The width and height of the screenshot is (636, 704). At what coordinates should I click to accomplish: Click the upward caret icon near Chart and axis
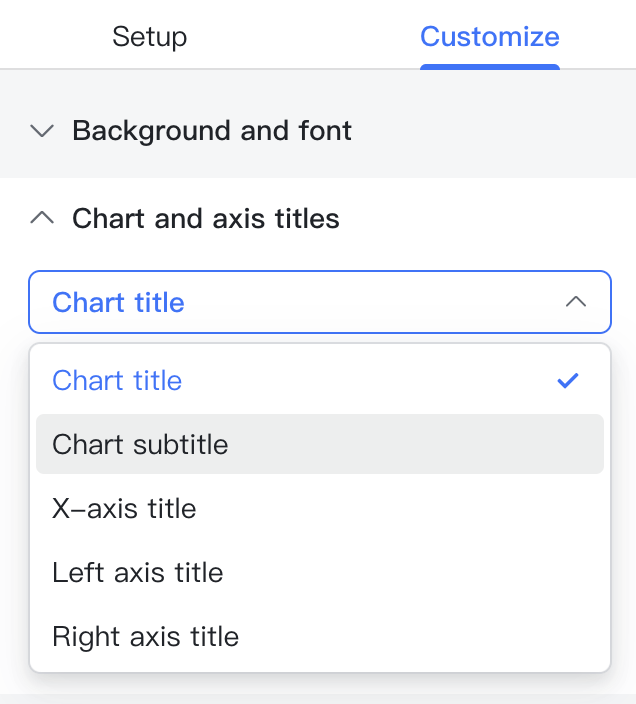42,218
